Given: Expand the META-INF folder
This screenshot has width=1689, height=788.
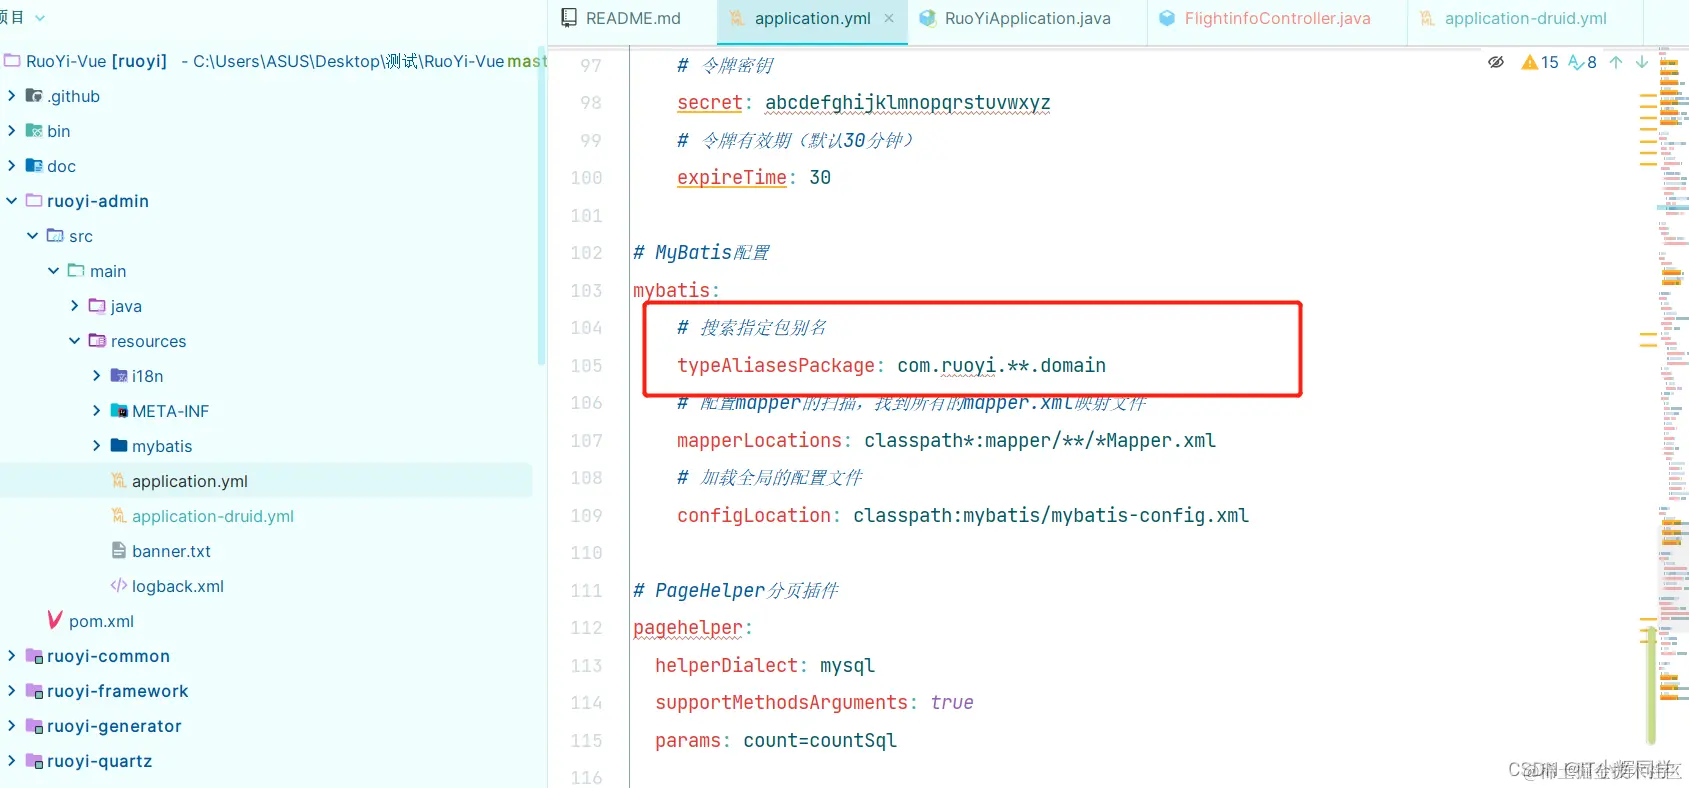Looking at the screenshot, I should coord(97,411).
